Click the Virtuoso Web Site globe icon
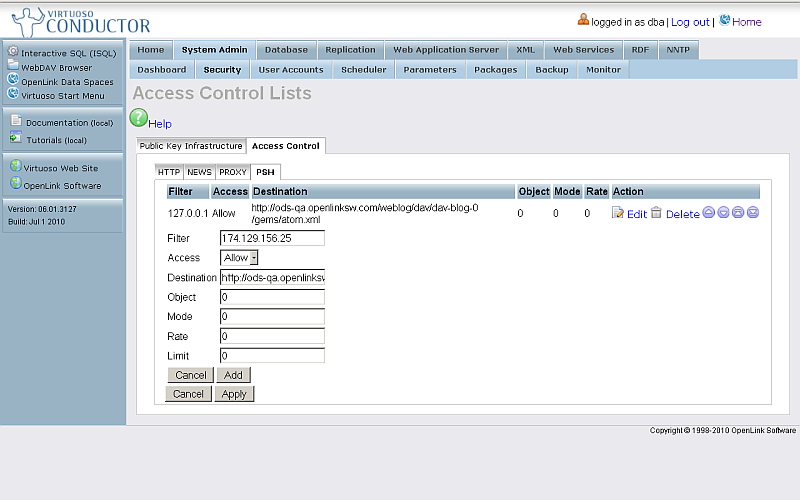 click(x=16, y=166)
